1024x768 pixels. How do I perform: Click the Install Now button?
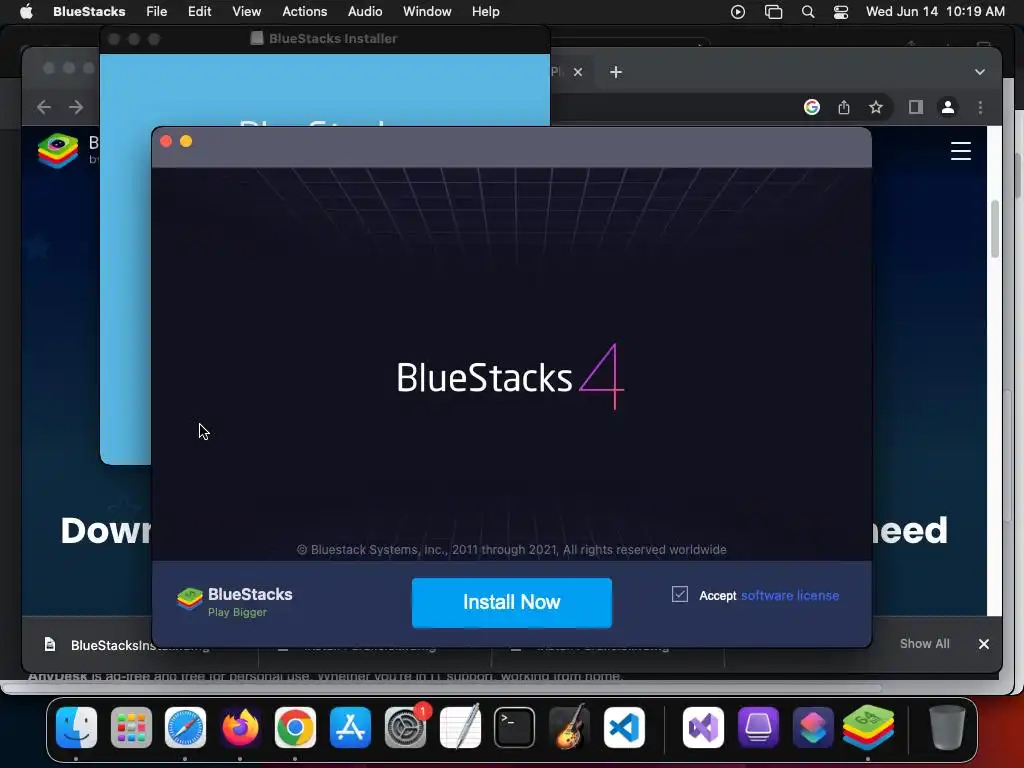coord(511,602)
